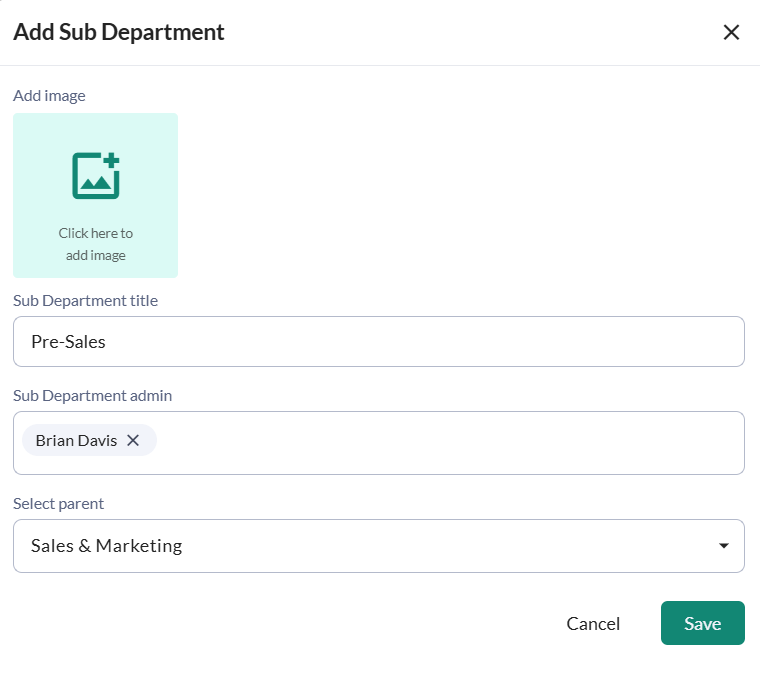Click inside the Sub Department admin field
Image resolution: width=760 pixels, height=697 pixels.
point(379,443)
